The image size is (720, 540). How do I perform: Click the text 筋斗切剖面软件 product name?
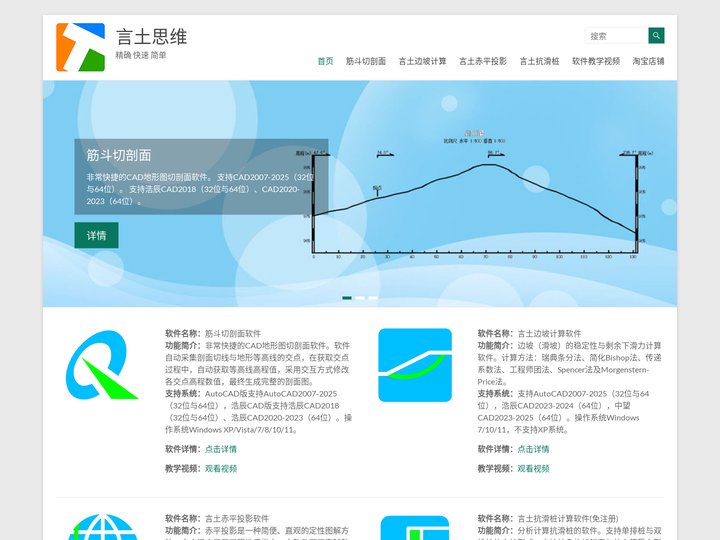(x=233, y=333)
